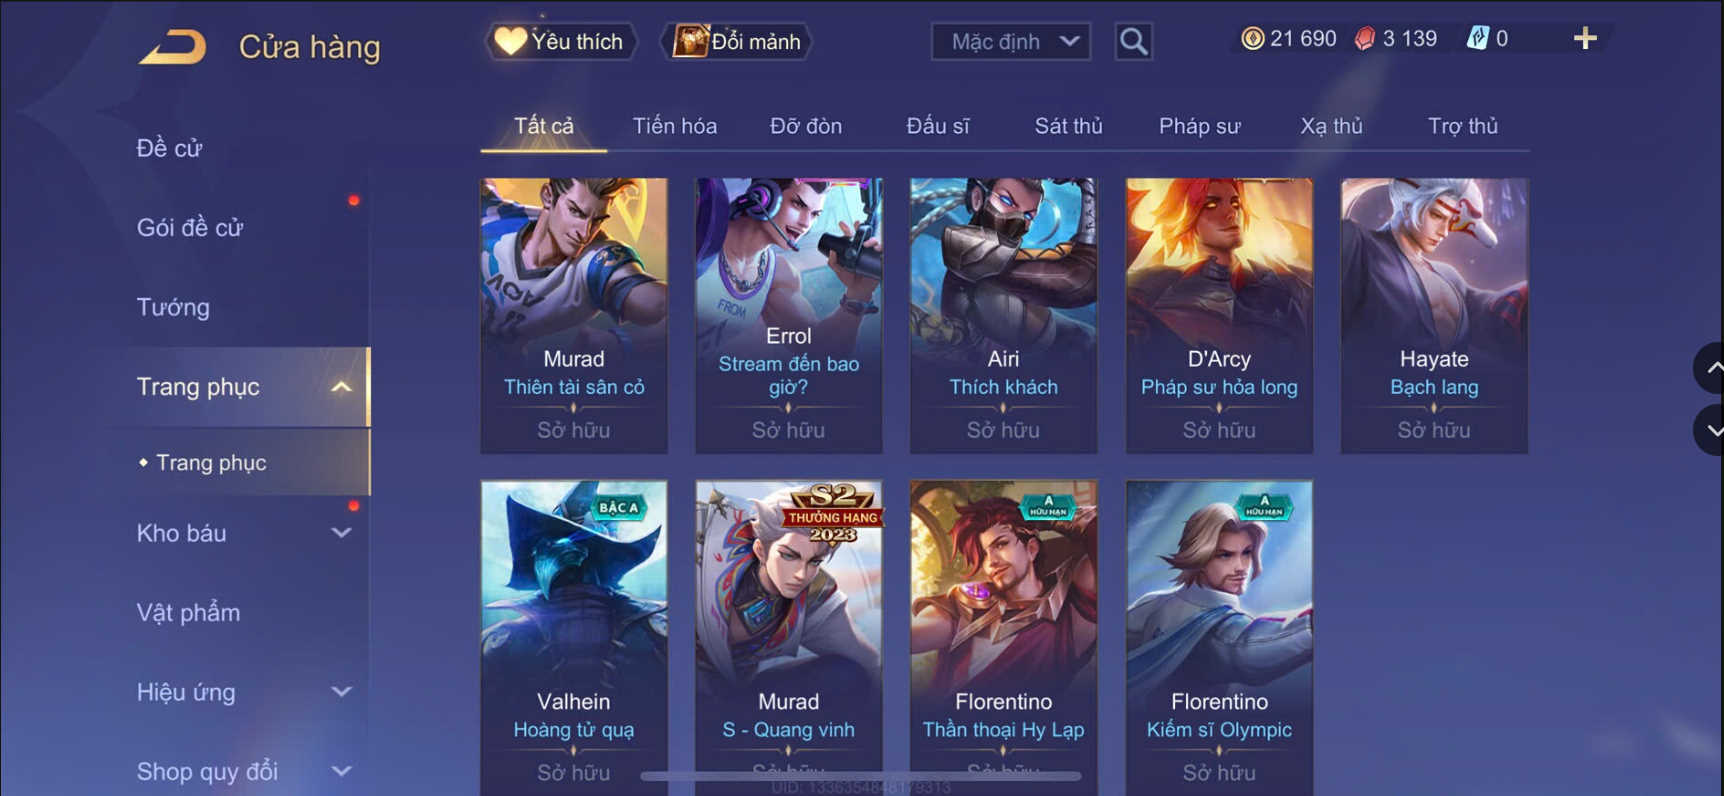
Task: Open the Mặc định sort dropdown
Action: (x=1011, y=41)
